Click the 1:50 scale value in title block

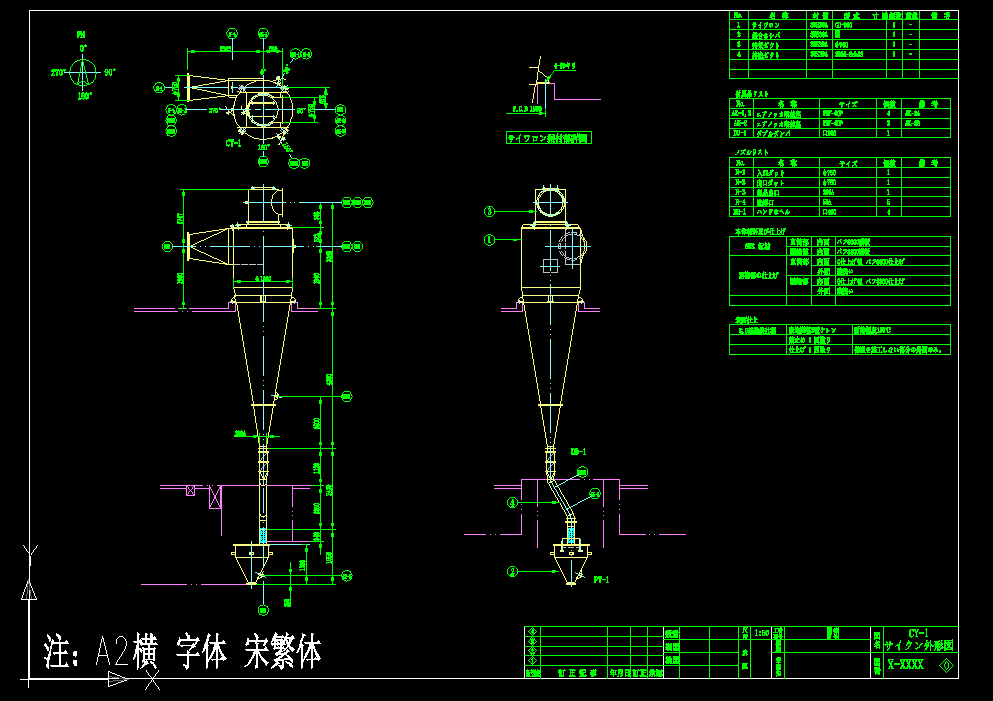coord(762,633)
